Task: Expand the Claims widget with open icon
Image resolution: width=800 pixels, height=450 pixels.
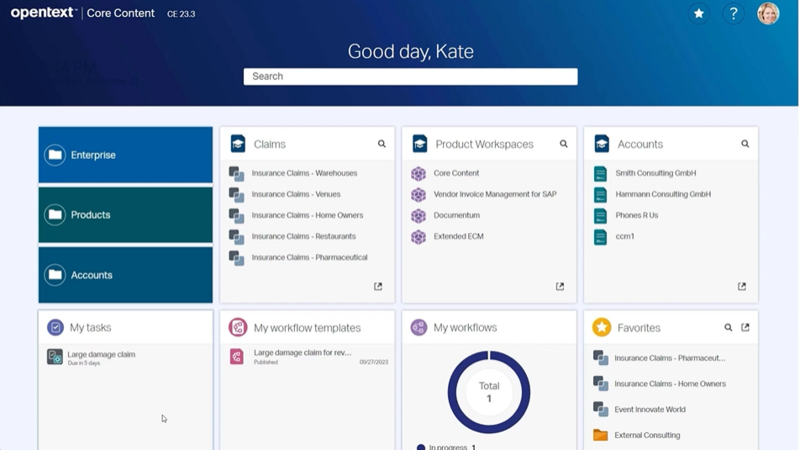Action: 378,287
